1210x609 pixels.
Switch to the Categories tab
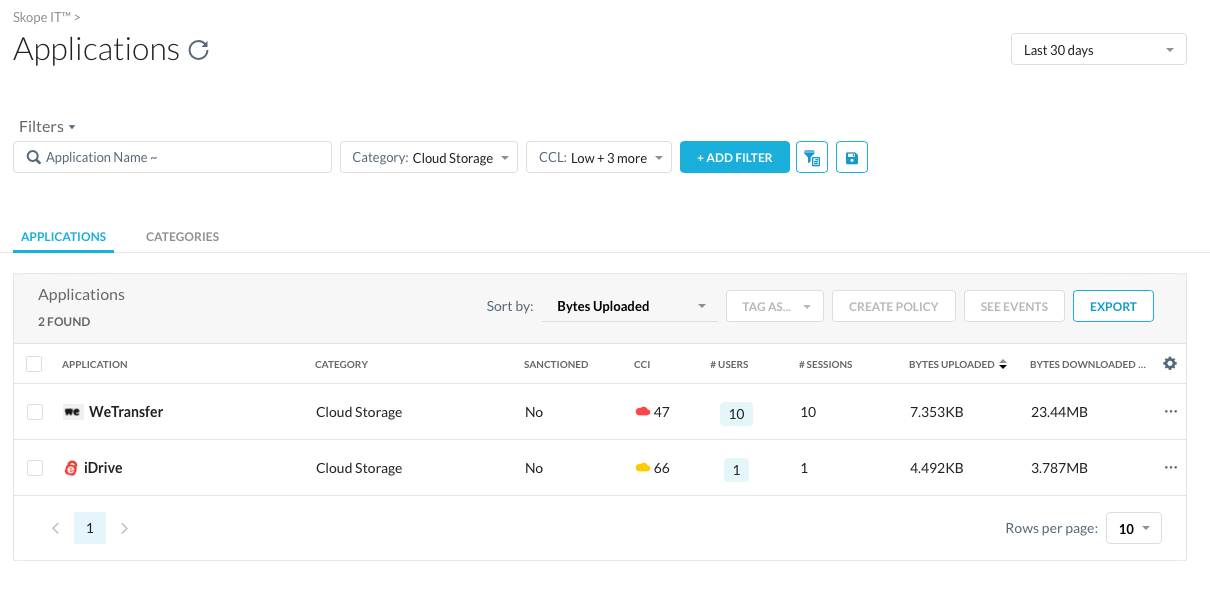click(x=182, y=237)
